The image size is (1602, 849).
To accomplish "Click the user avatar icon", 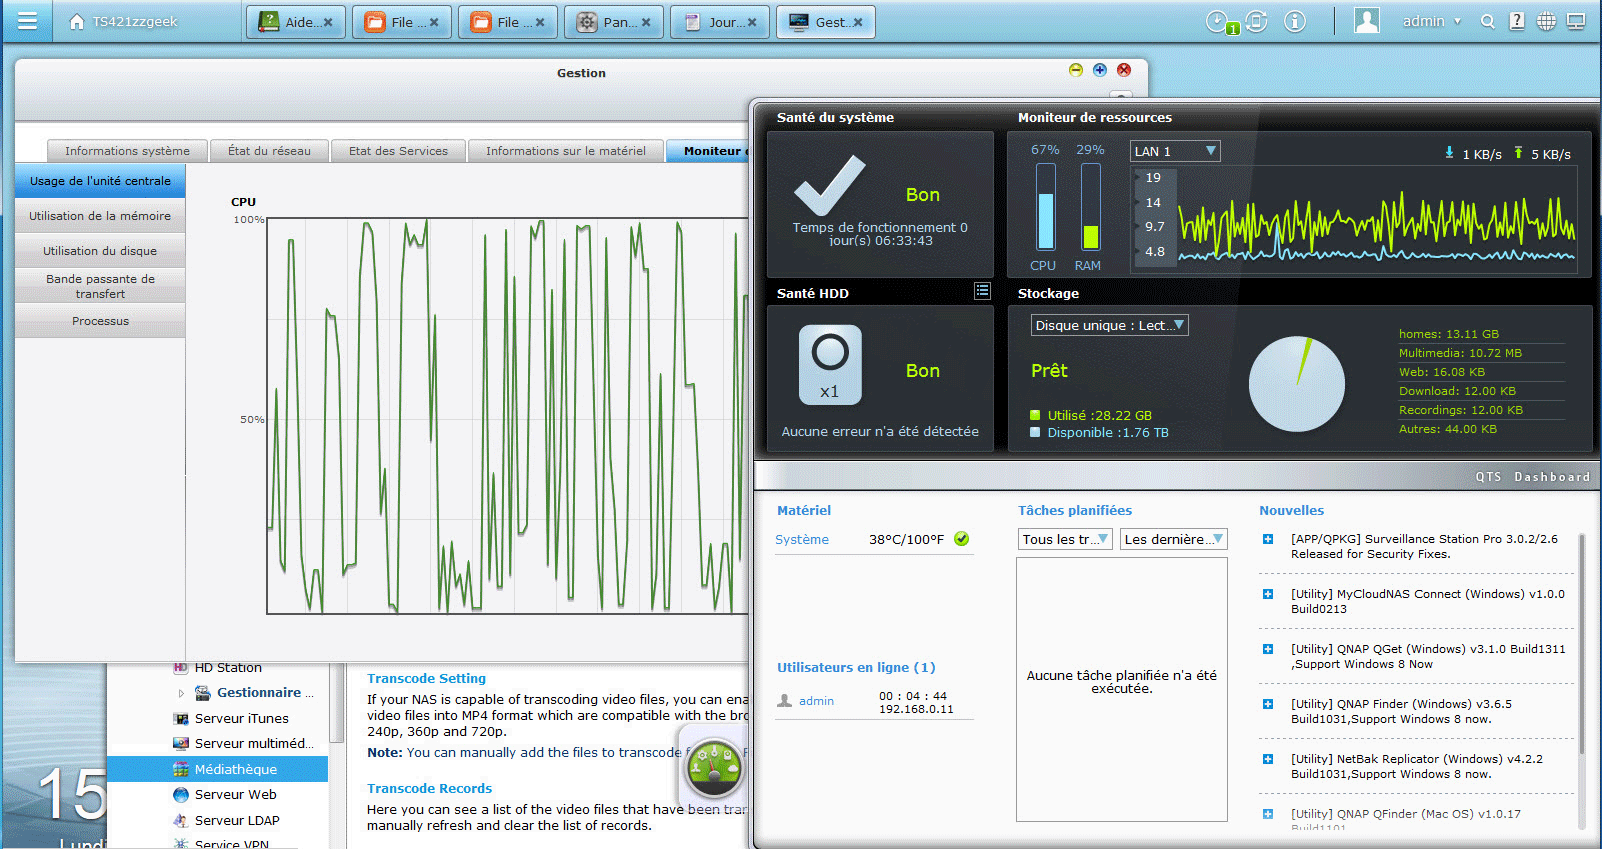I will click(x=1367, y=21).
